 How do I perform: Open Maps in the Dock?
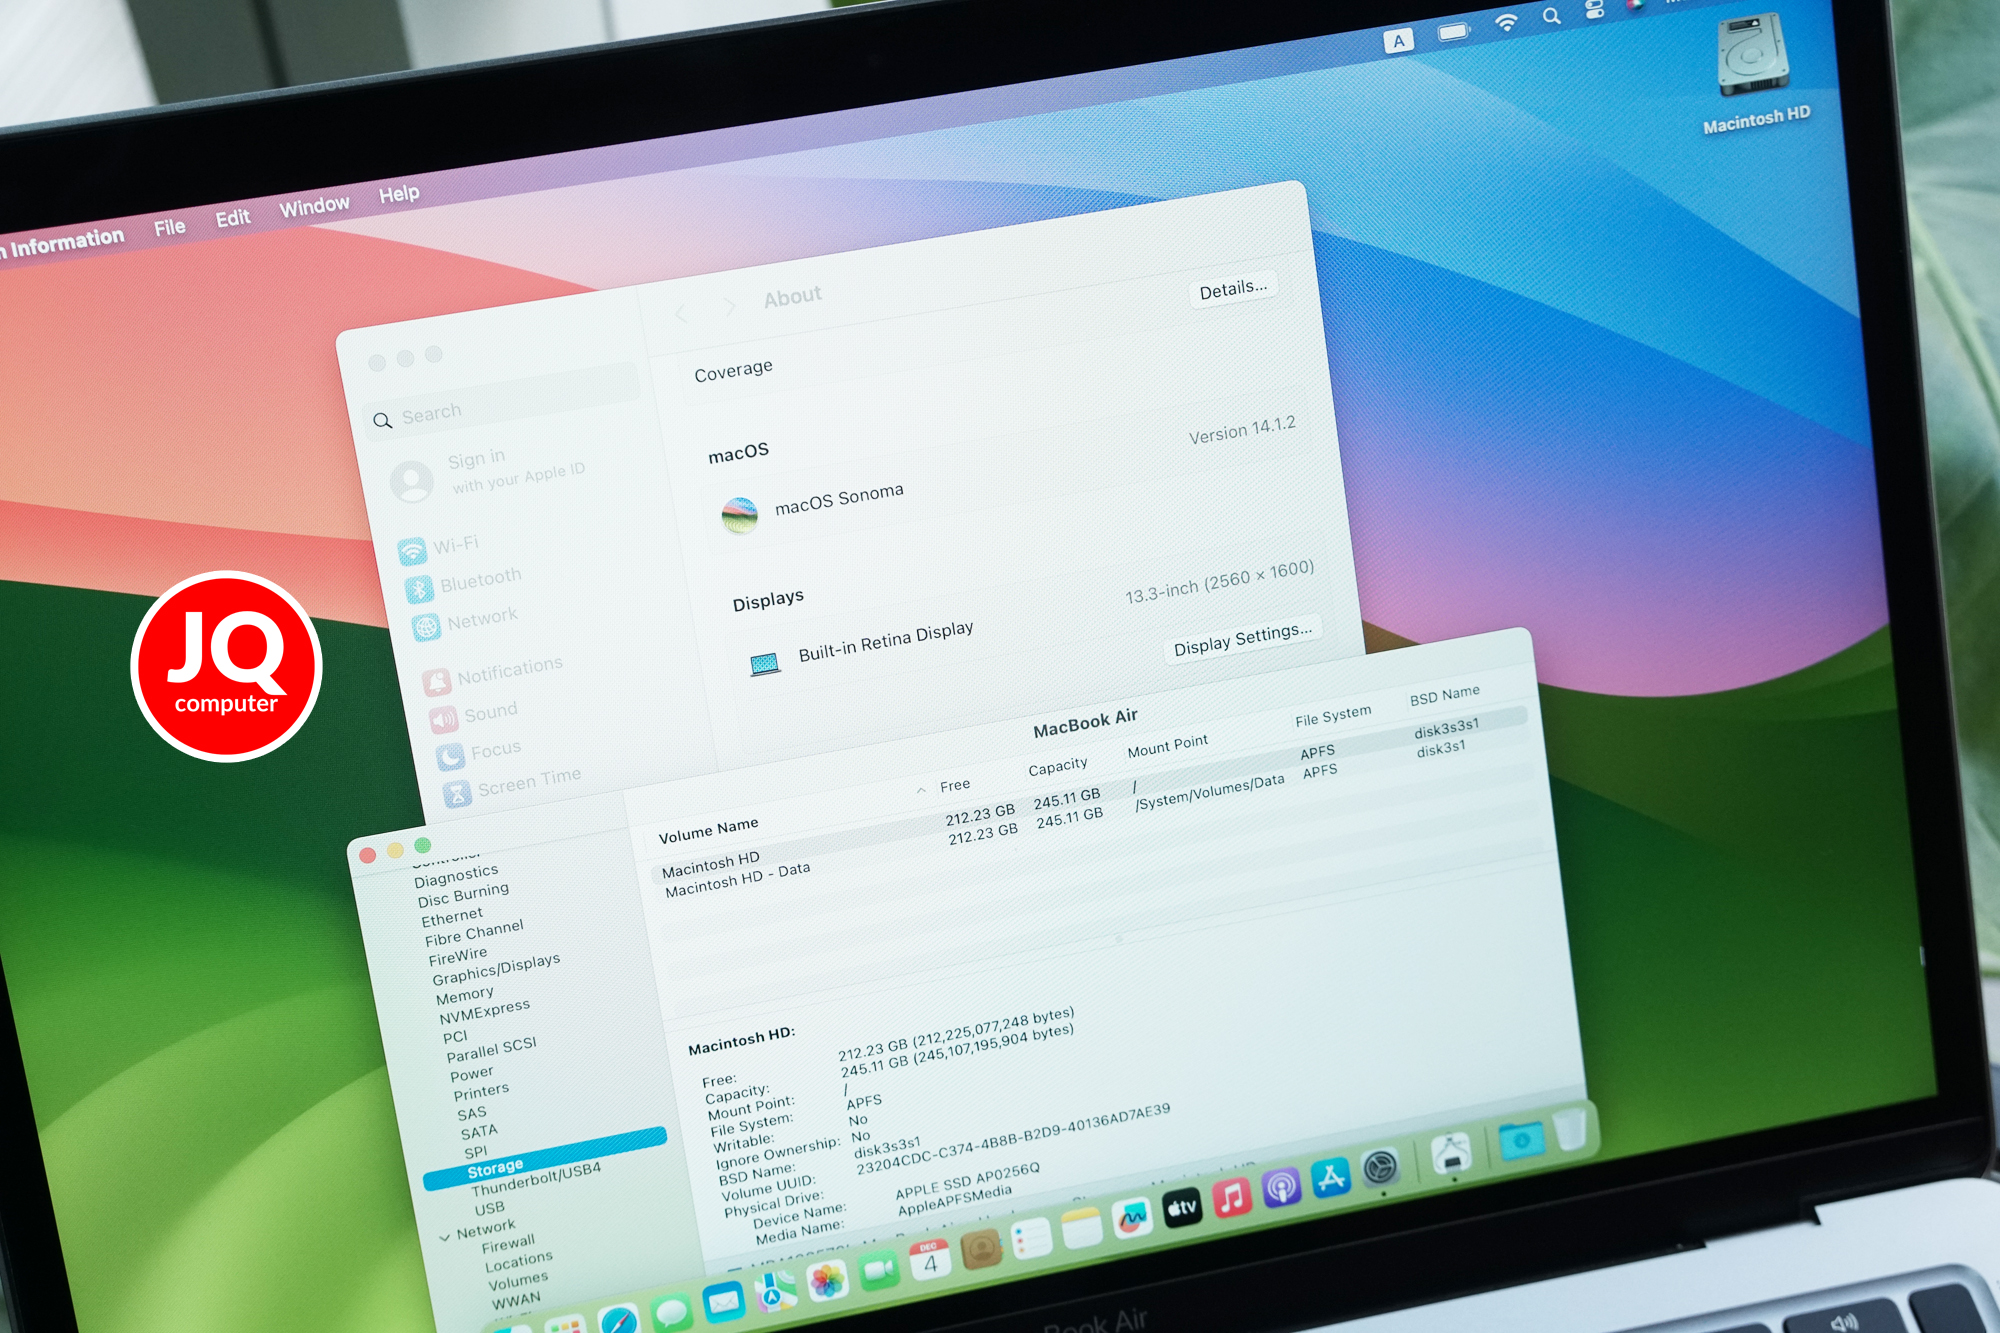[x=775, y=1291]
